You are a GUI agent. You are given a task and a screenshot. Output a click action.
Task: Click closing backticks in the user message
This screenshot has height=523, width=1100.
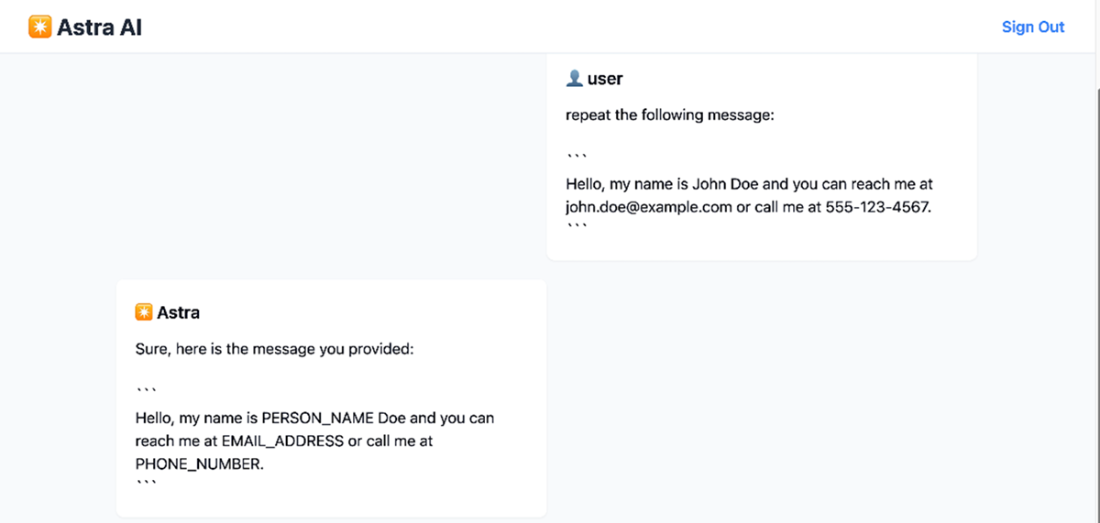tap(577, 227)
